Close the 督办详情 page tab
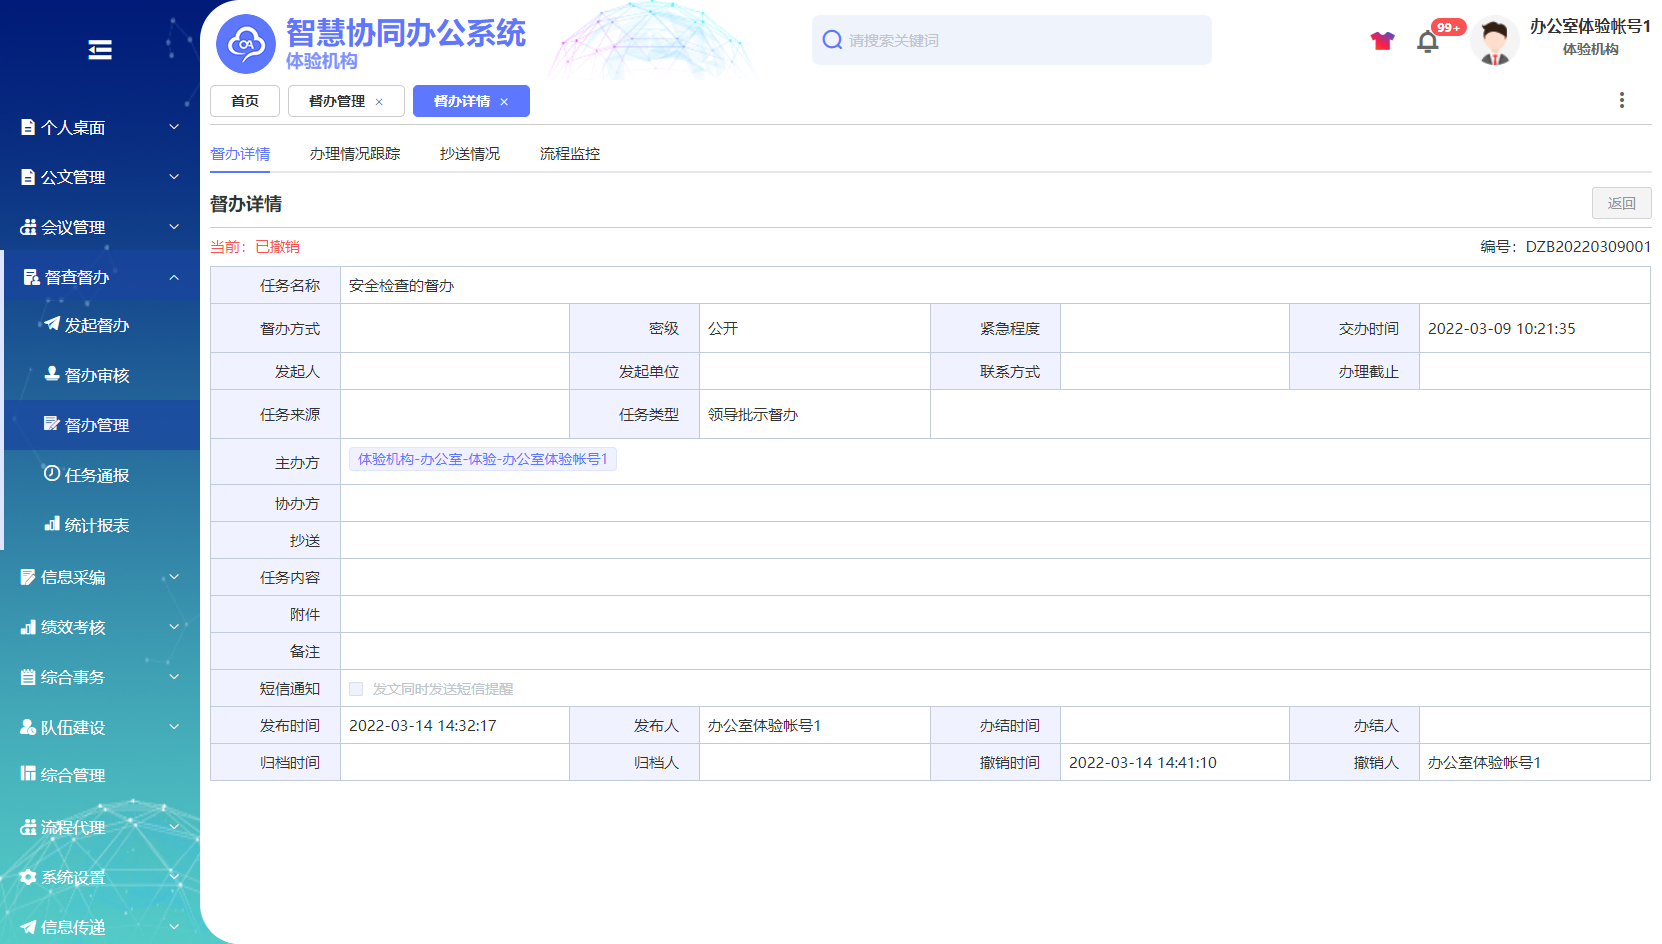Screen dimensions: 1662x944 [505, 102]
